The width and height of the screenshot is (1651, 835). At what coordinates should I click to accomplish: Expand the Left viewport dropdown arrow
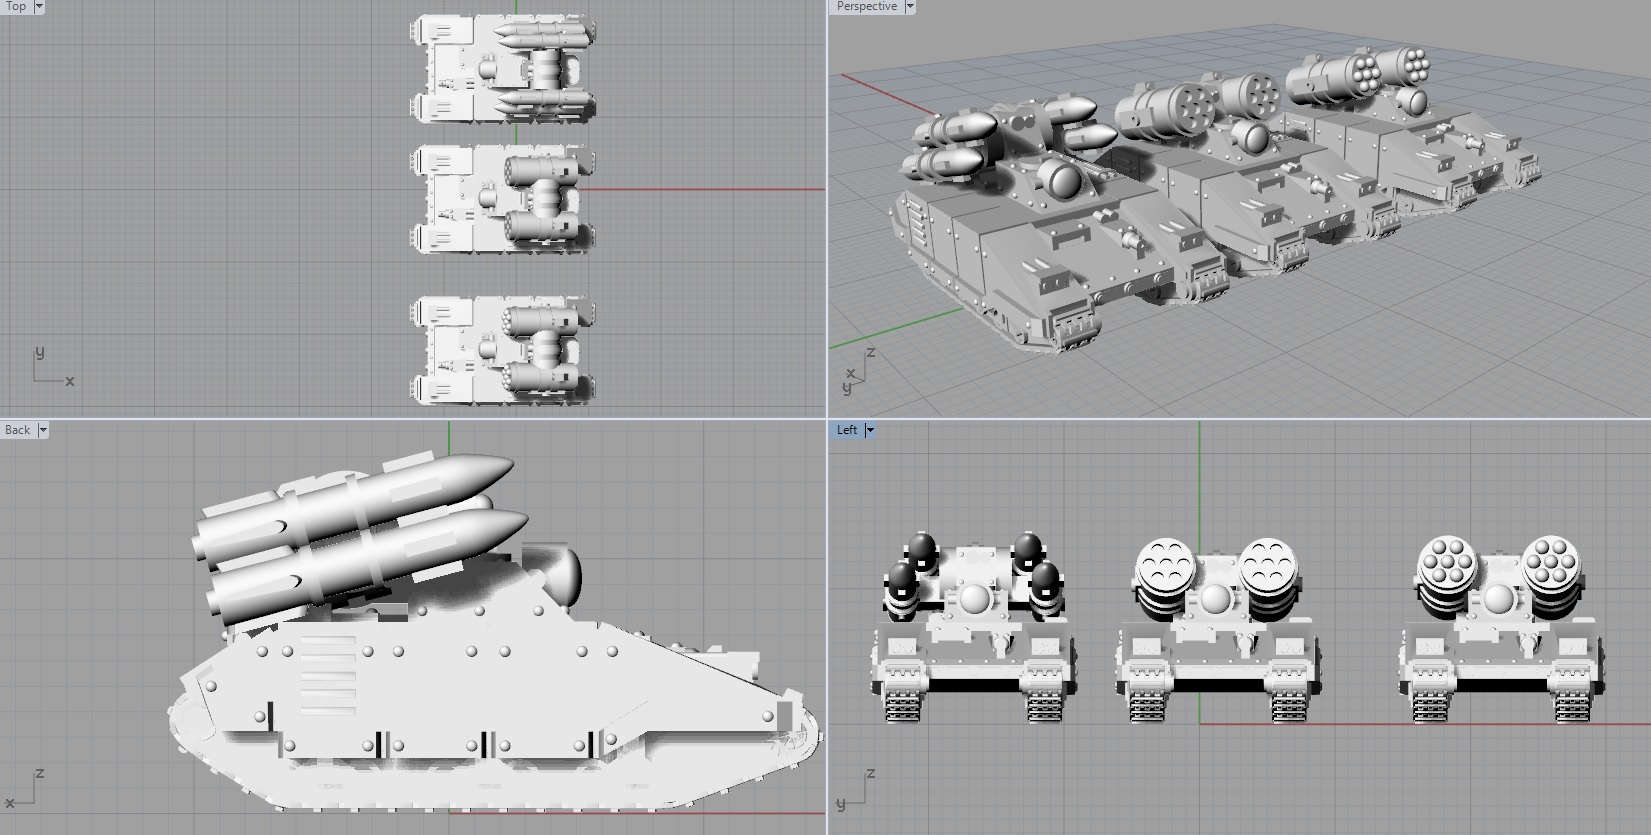[x=870, y=430]
